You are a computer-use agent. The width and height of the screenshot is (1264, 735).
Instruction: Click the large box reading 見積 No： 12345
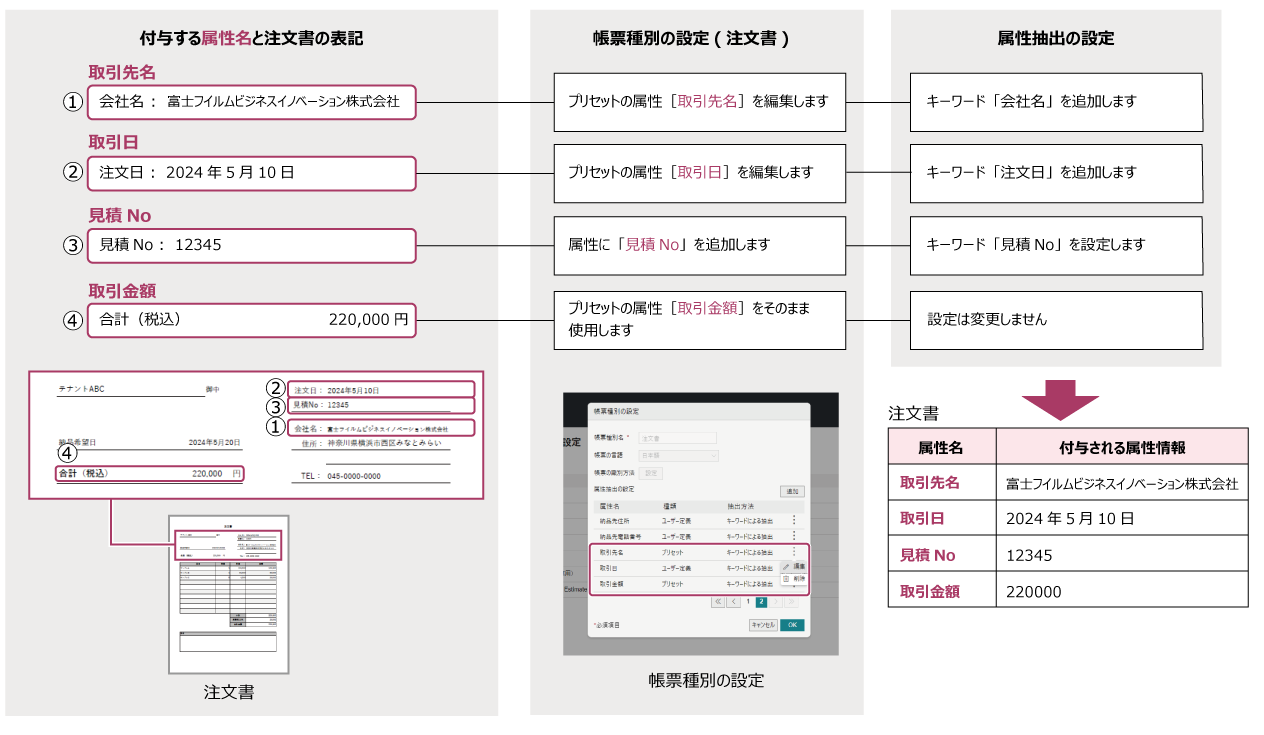[251, 244]
